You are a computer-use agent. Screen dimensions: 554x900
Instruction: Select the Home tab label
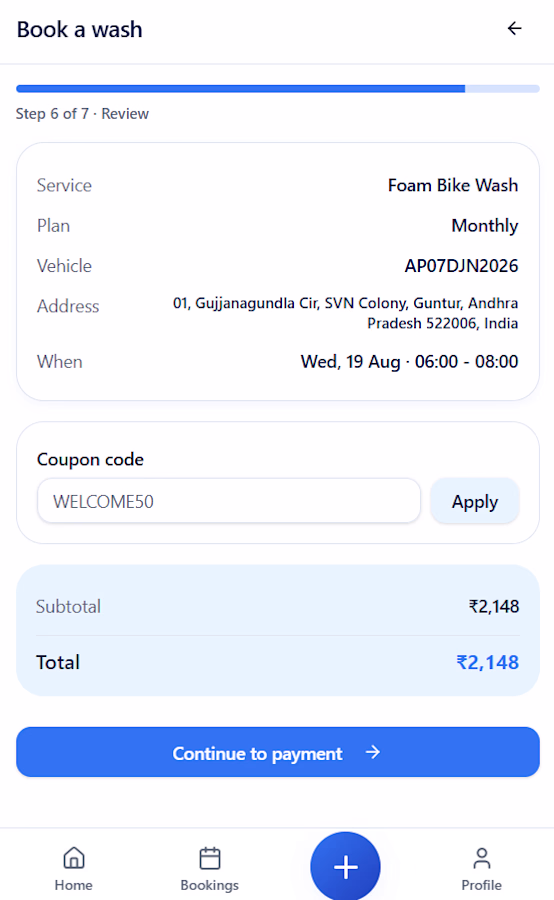(73, 885)
